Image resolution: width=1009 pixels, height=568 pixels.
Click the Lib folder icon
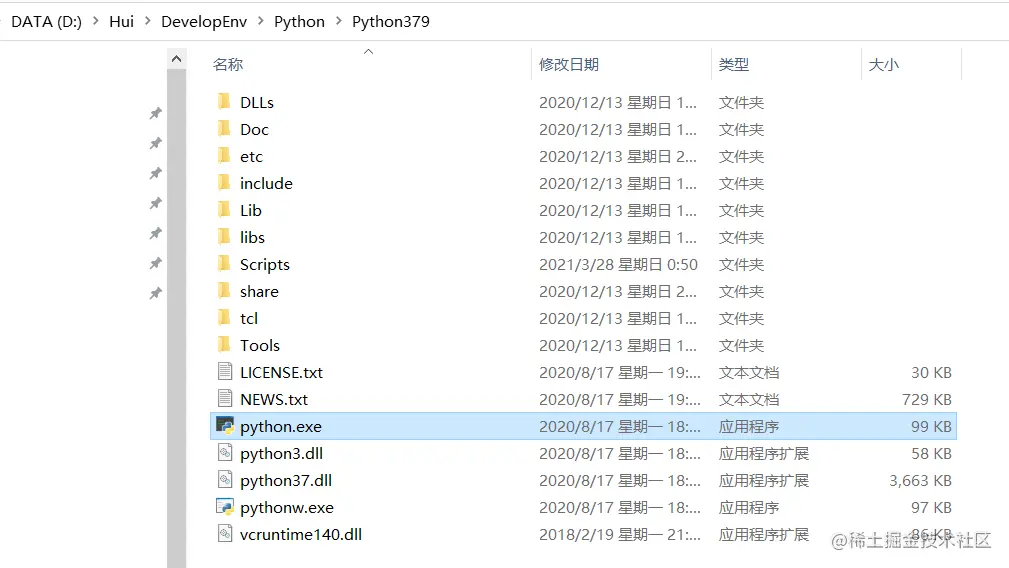224,210
